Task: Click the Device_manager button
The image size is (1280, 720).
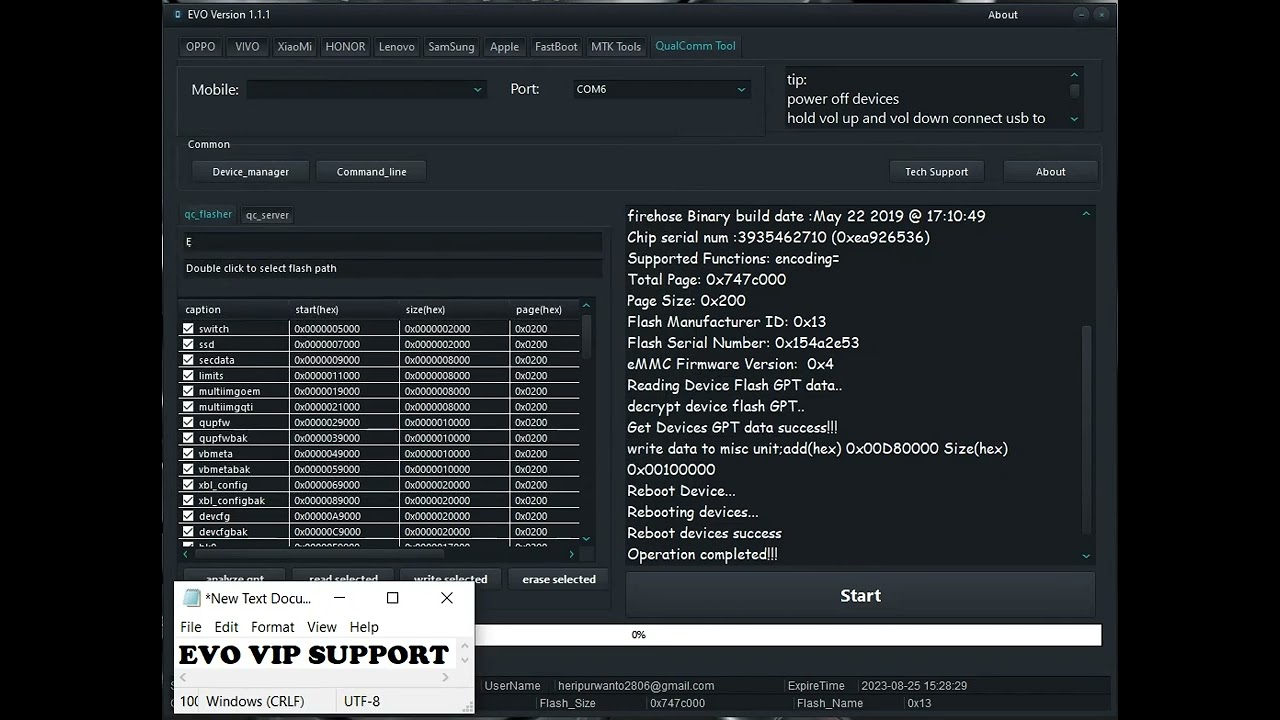Action: pos(250,172)
